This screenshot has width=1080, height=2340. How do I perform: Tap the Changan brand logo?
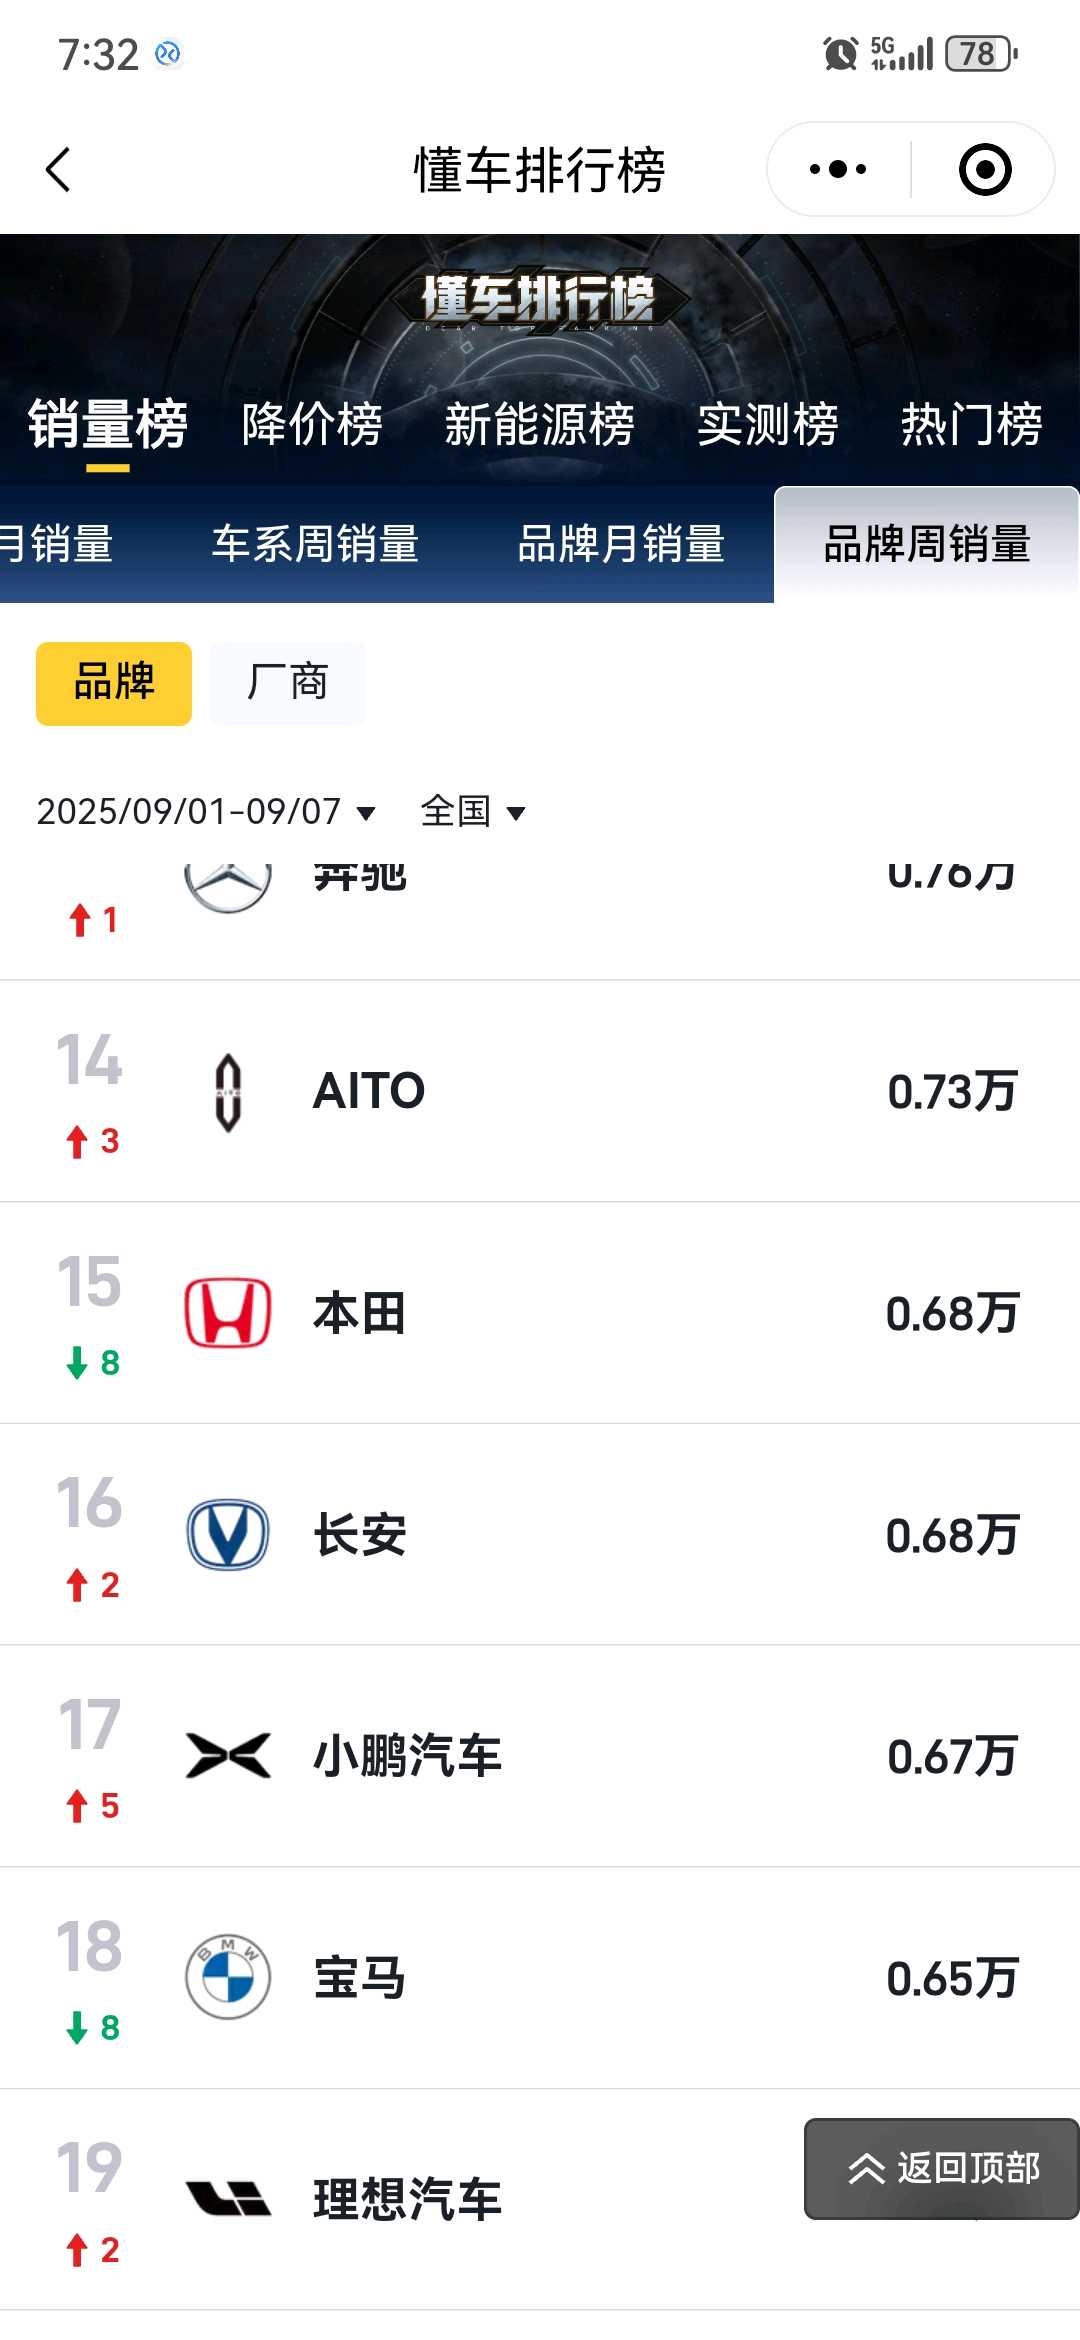click(228, 1535)
